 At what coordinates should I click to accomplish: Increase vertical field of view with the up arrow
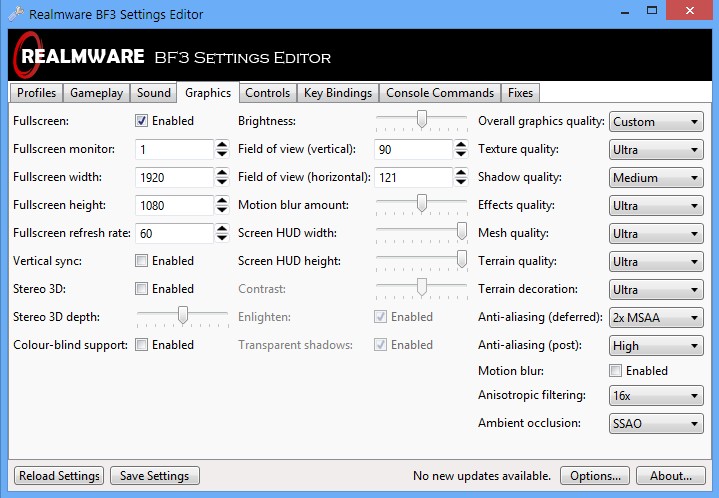coord(460,144)
